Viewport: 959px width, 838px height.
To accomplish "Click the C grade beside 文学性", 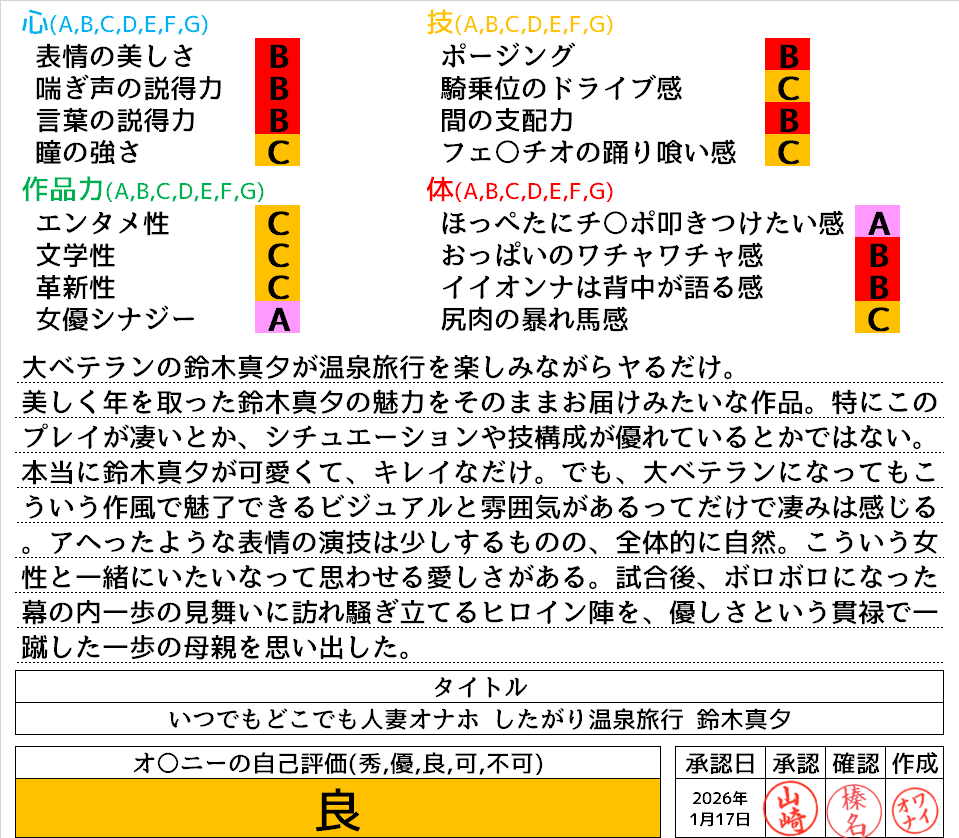I will [x=278, y=255].
